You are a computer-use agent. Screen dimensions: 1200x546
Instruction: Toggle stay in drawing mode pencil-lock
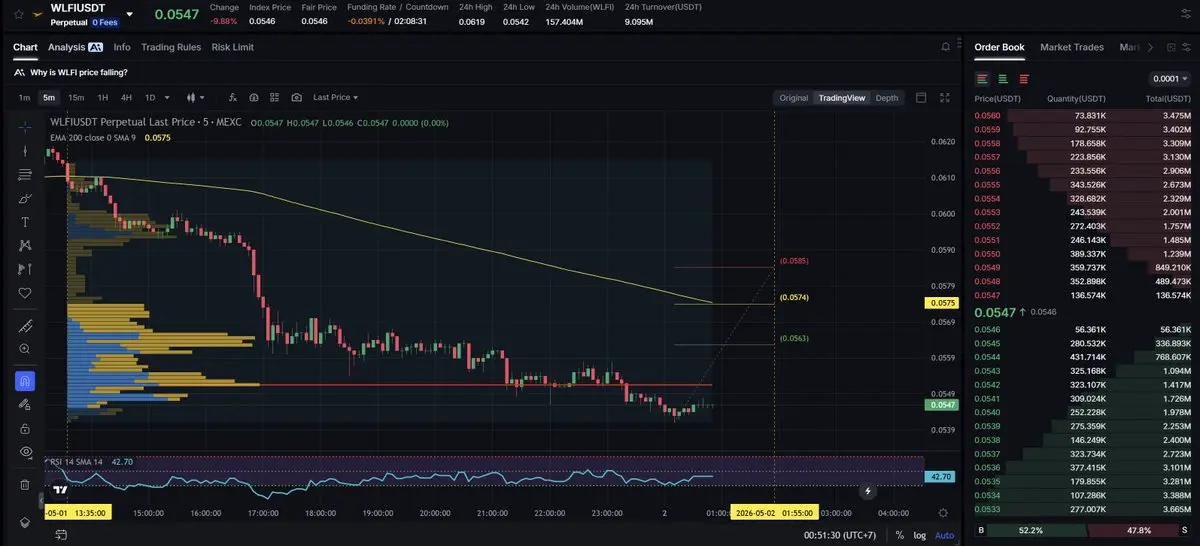[x=25, y=404]
